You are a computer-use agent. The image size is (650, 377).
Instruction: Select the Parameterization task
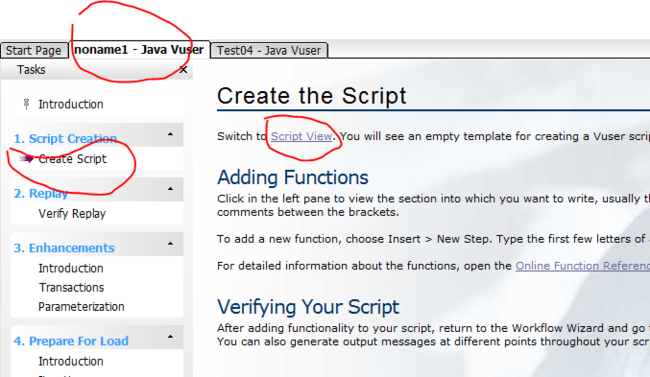(x=81, y=306)
